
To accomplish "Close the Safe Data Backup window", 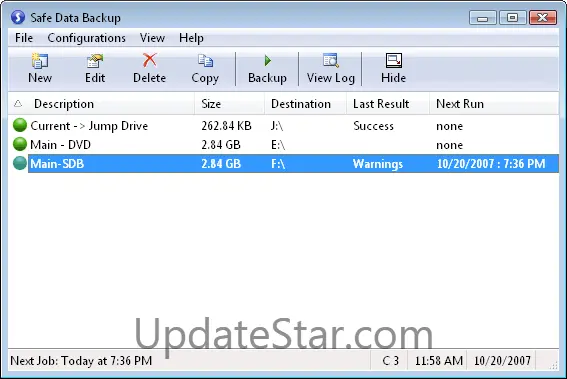I will [x=542, y=17].
